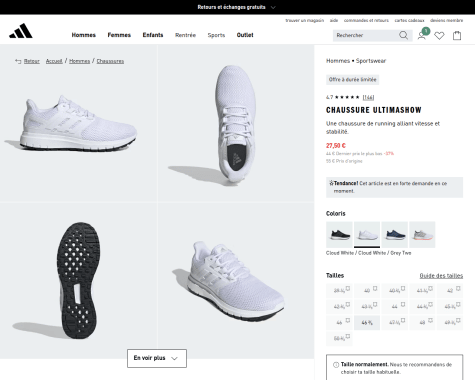Viewport: 475px width, 380px height.
Task: Select size 45 1/3
Action: coord(450,306)
